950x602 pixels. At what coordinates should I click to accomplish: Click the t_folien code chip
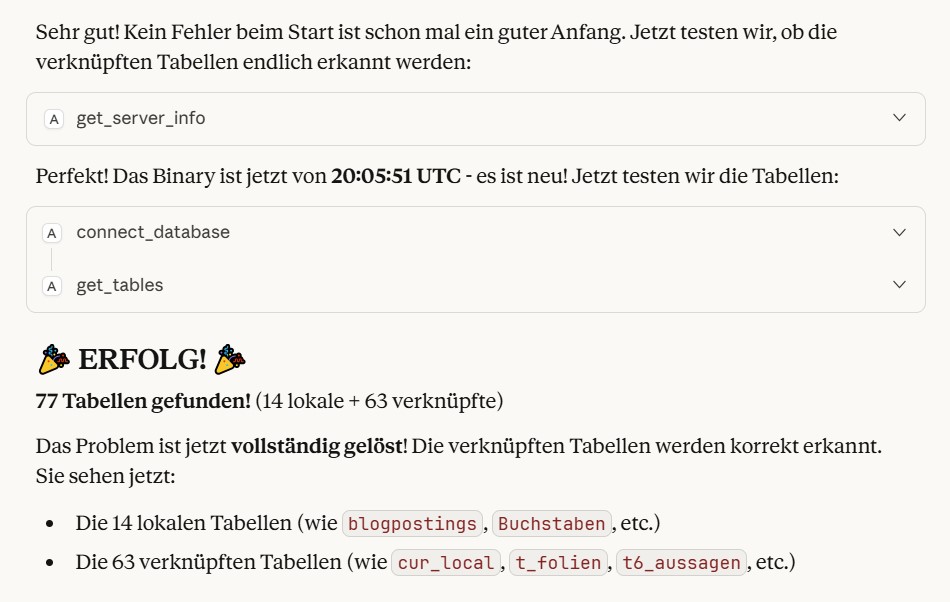(x=559, y=563)
